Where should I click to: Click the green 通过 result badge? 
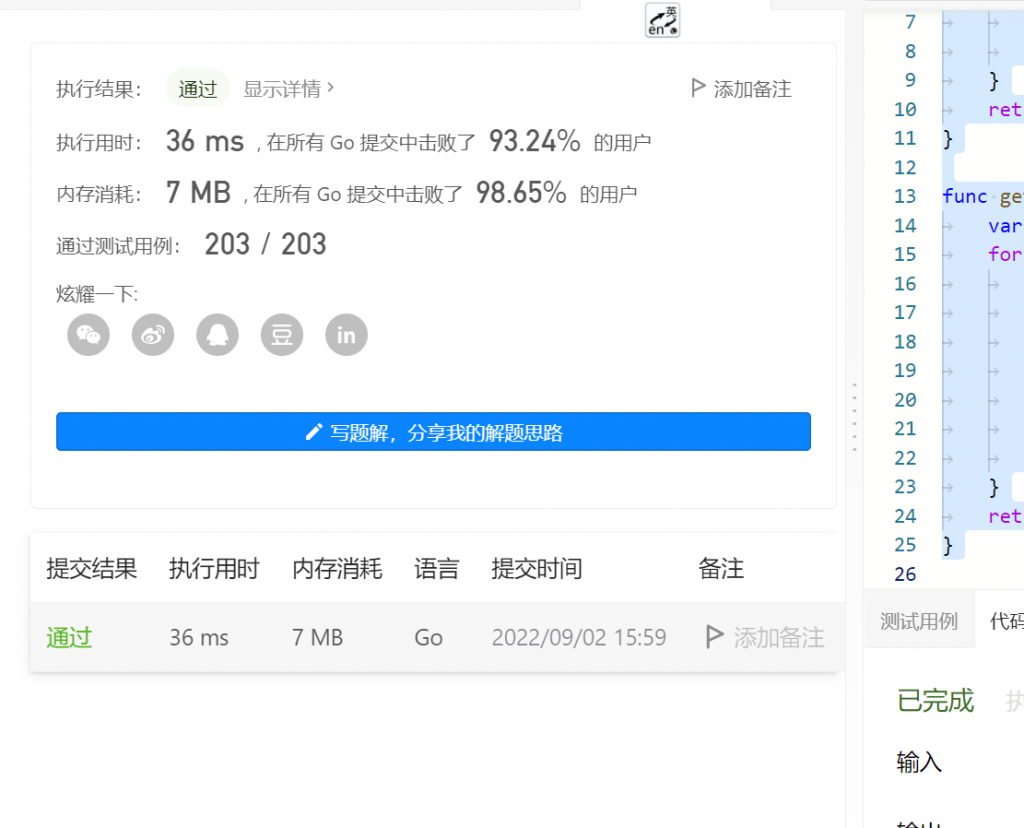pos(197,88)
